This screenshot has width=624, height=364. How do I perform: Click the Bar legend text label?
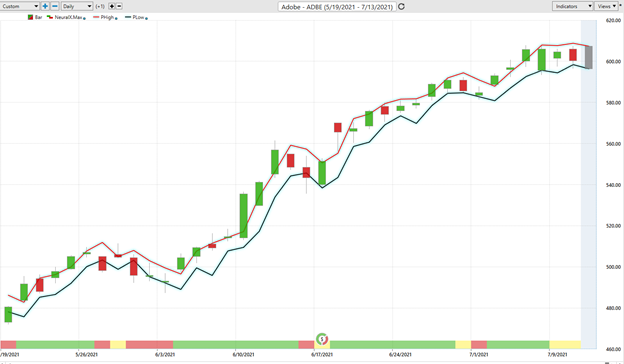(x=38, y=18)
